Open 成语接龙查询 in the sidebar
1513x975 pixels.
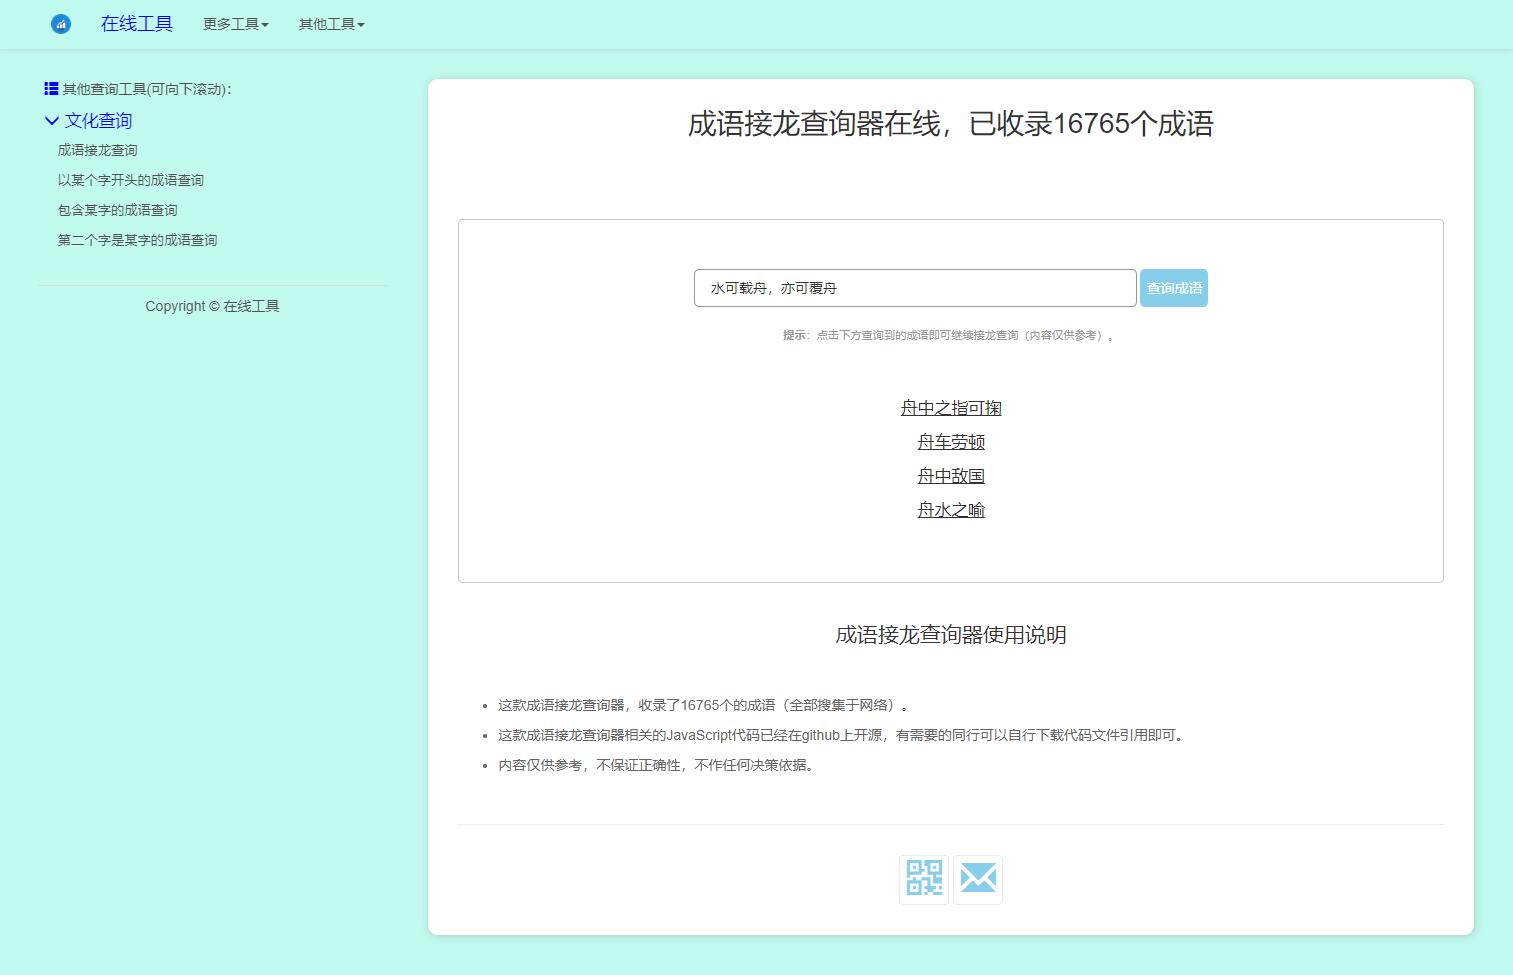click(x=97, y=150)
